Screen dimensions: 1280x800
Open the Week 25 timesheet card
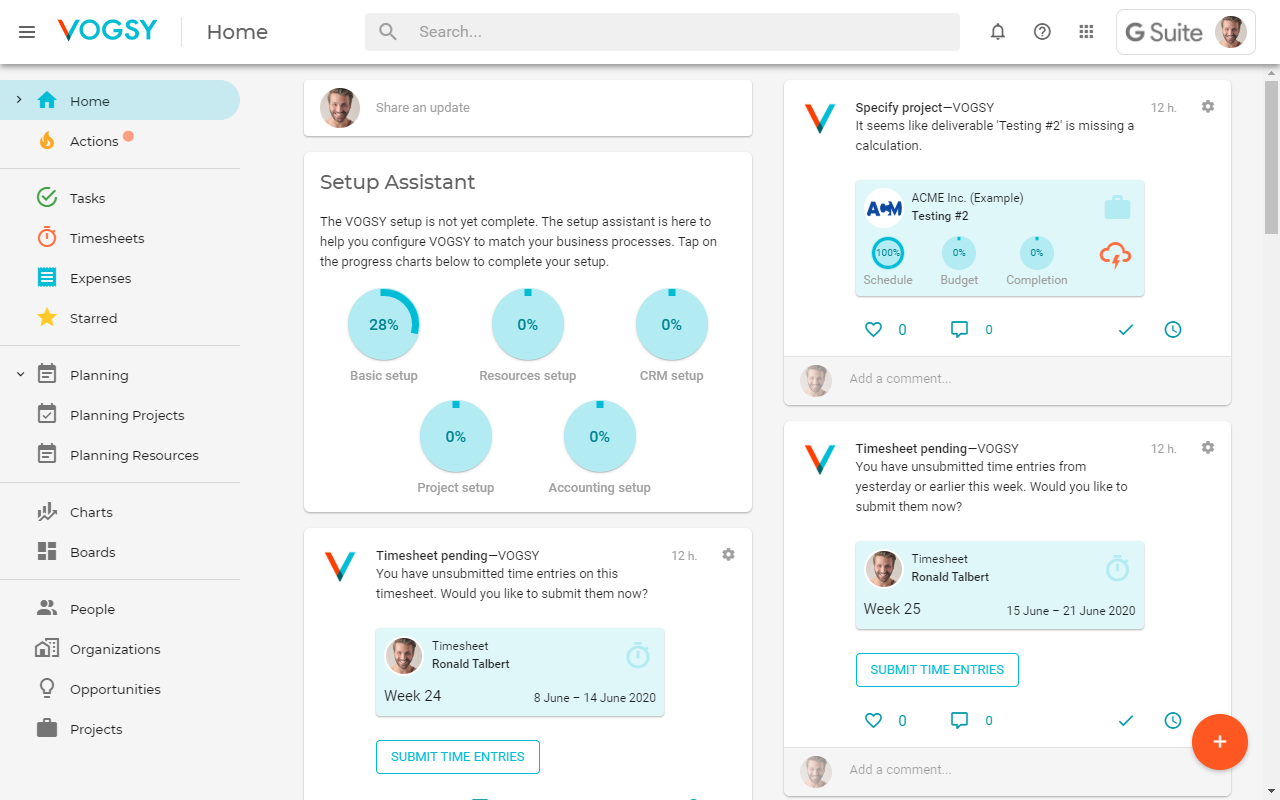click(x=1000, y=585)
